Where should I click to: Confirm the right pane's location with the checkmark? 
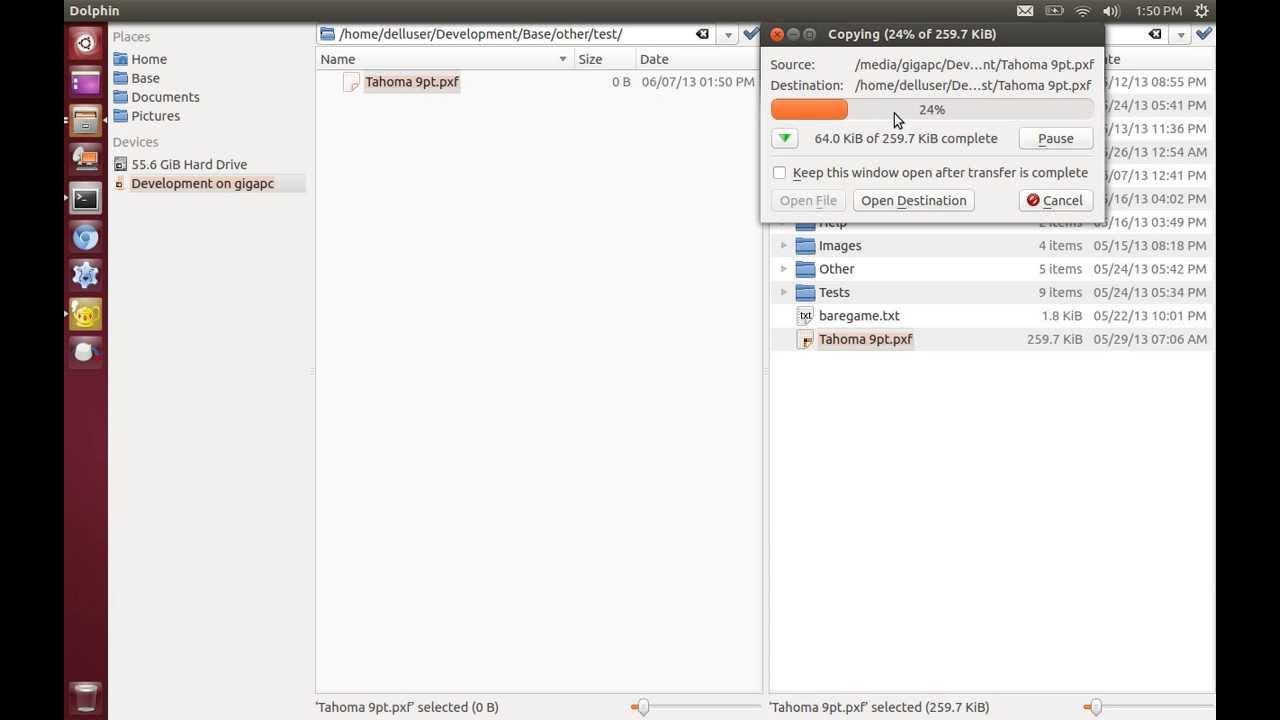click(1204, 34)
